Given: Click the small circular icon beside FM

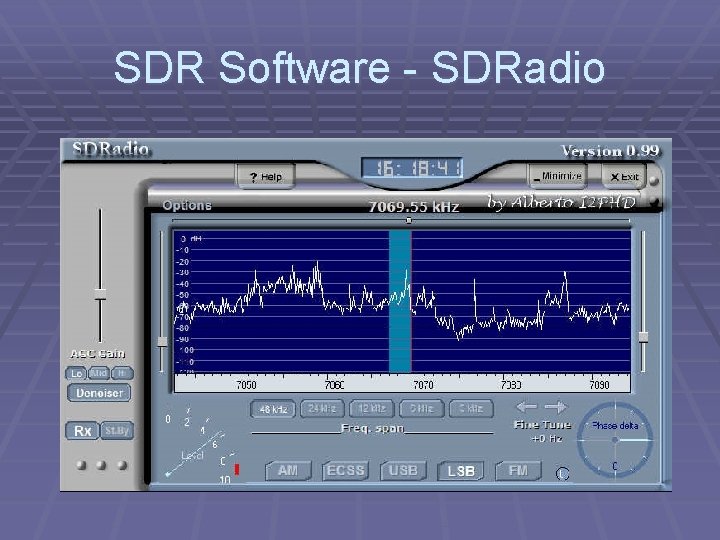Looking at the screenshot, I should click(x=562, y=473).
